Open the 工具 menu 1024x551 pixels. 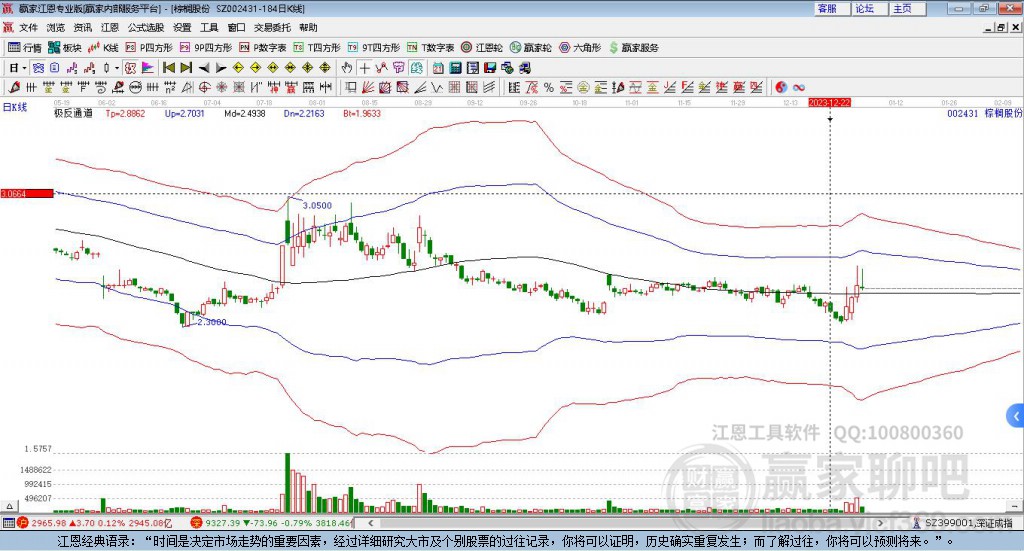tap(209, 27)
